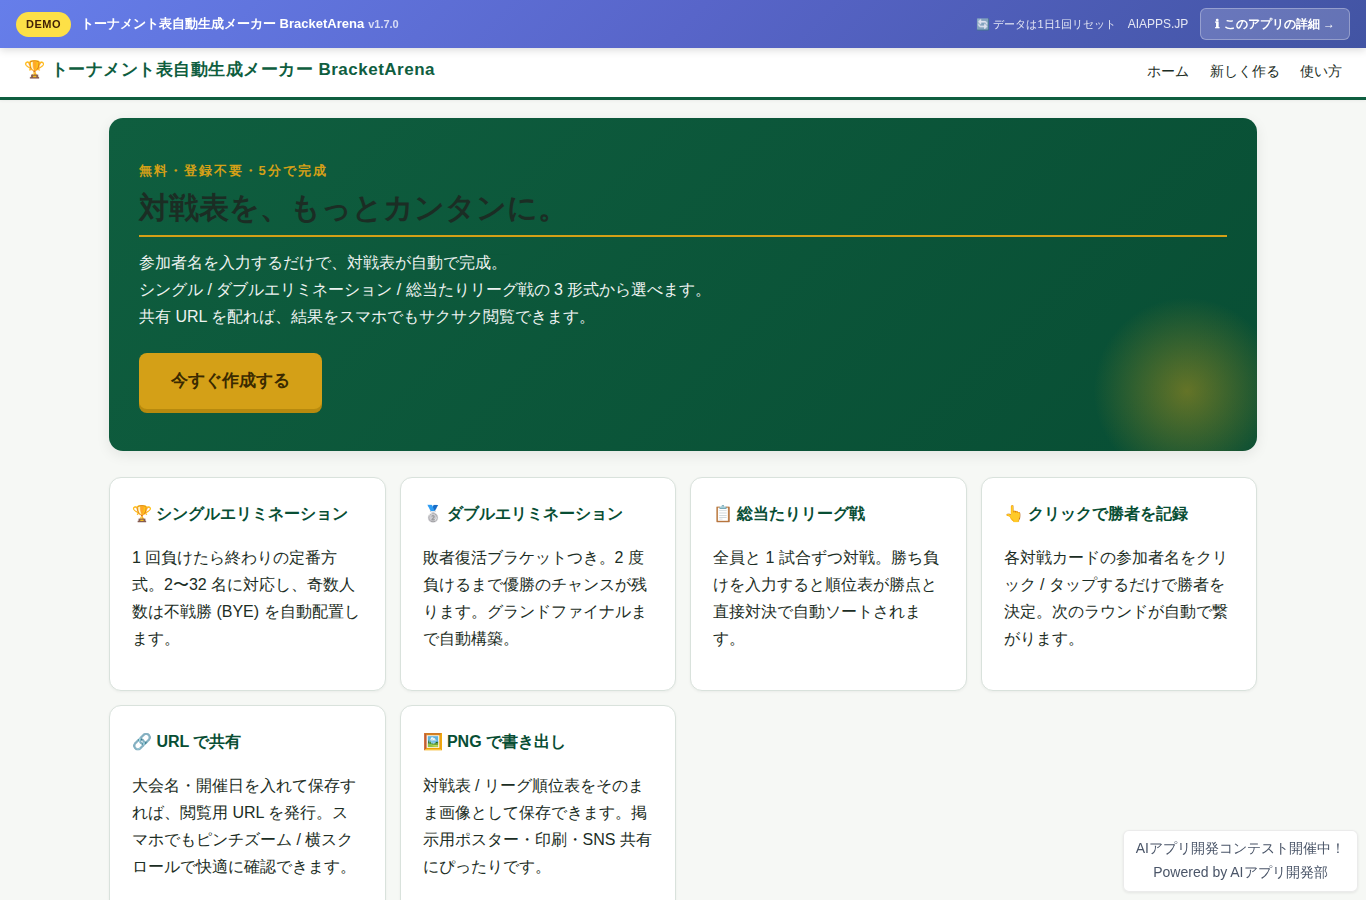This screenshot has height=900, width=1366.
Task: Click the clipboard icon on 総当たりリーグ戦 card
Action: [x=722, y=514]
